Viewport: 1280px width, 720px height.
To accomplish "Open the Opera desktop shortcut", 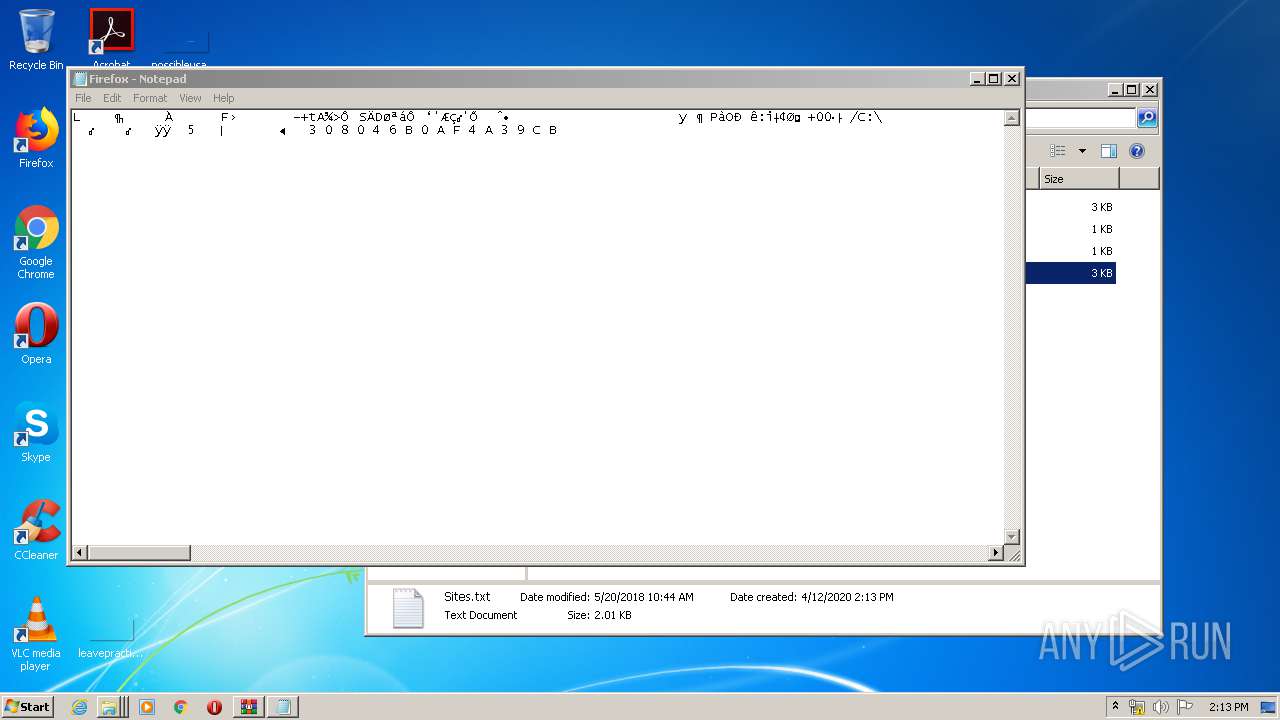I will pos(36,334).
